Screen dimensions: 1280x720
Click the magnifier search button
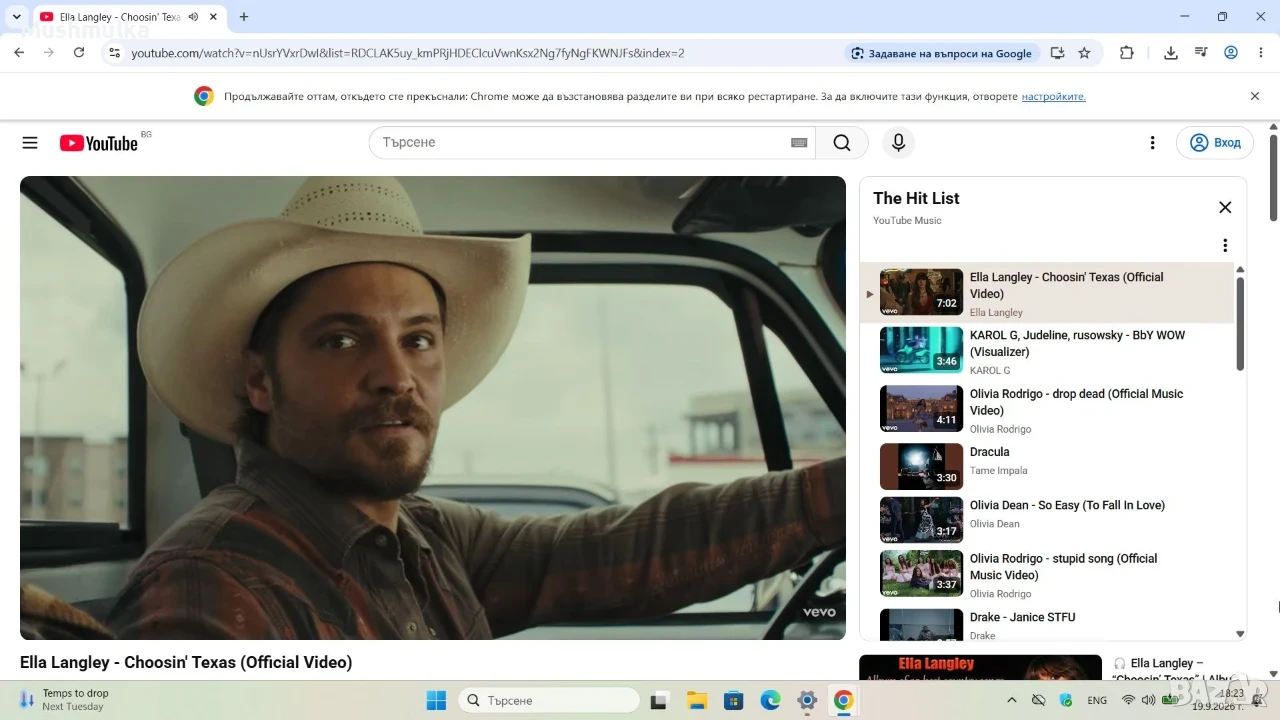click(842, 143)
